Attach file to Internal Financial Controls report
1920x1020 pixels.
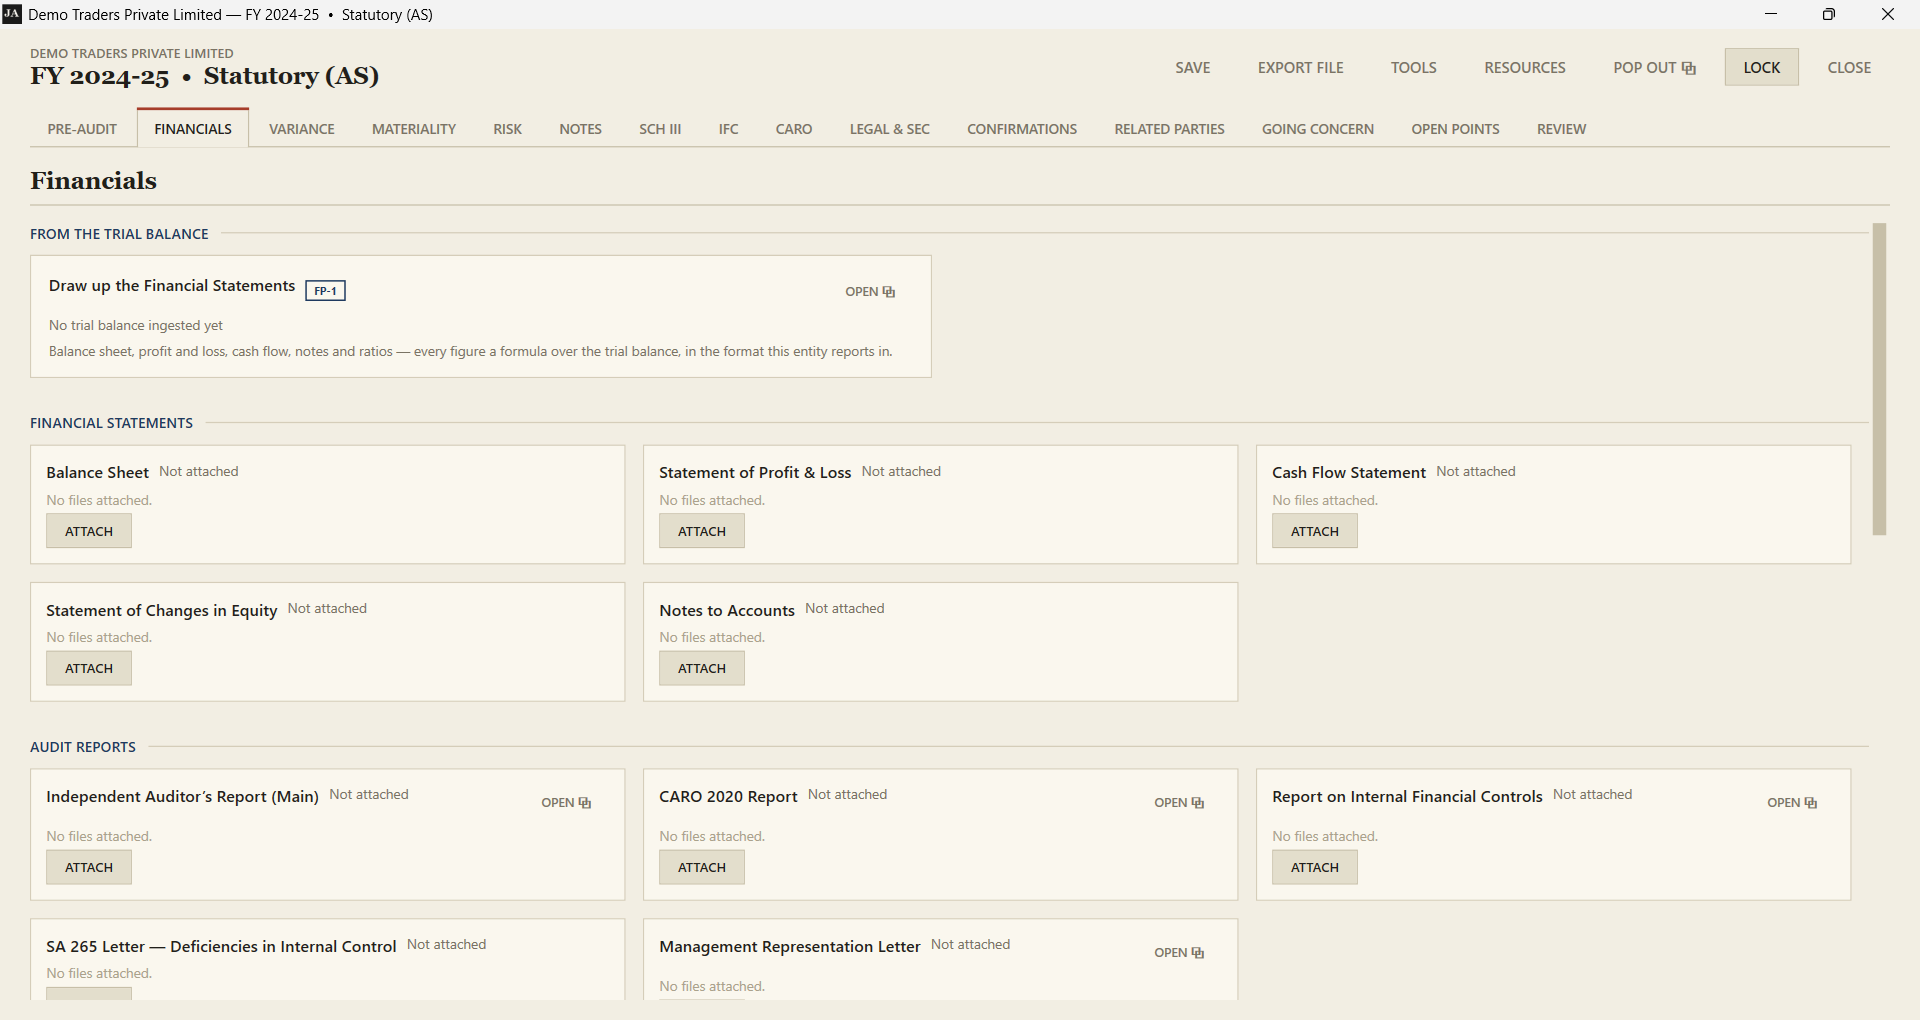(1315, 867)
